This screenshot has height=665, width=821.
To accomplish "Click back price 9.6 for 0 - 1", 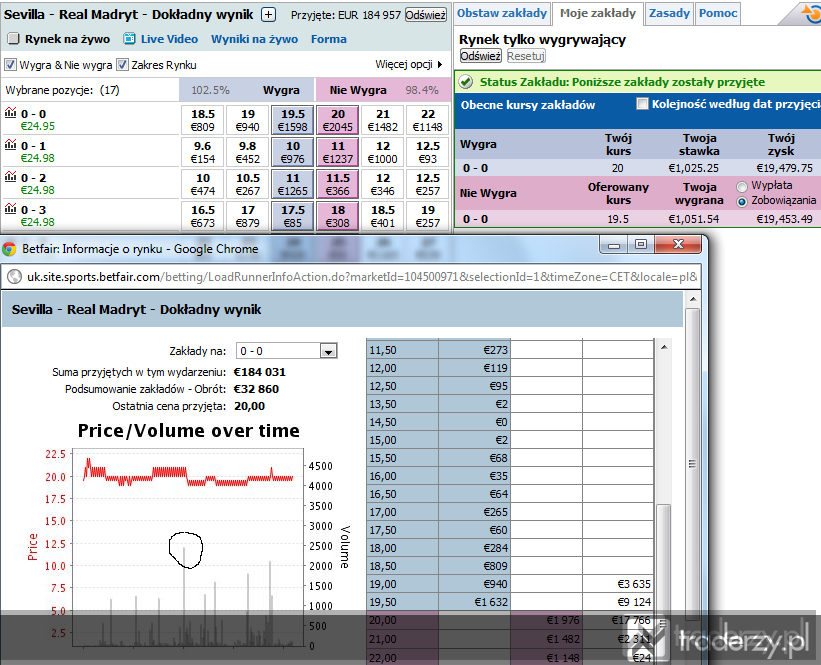I will [x=203, y=152].
